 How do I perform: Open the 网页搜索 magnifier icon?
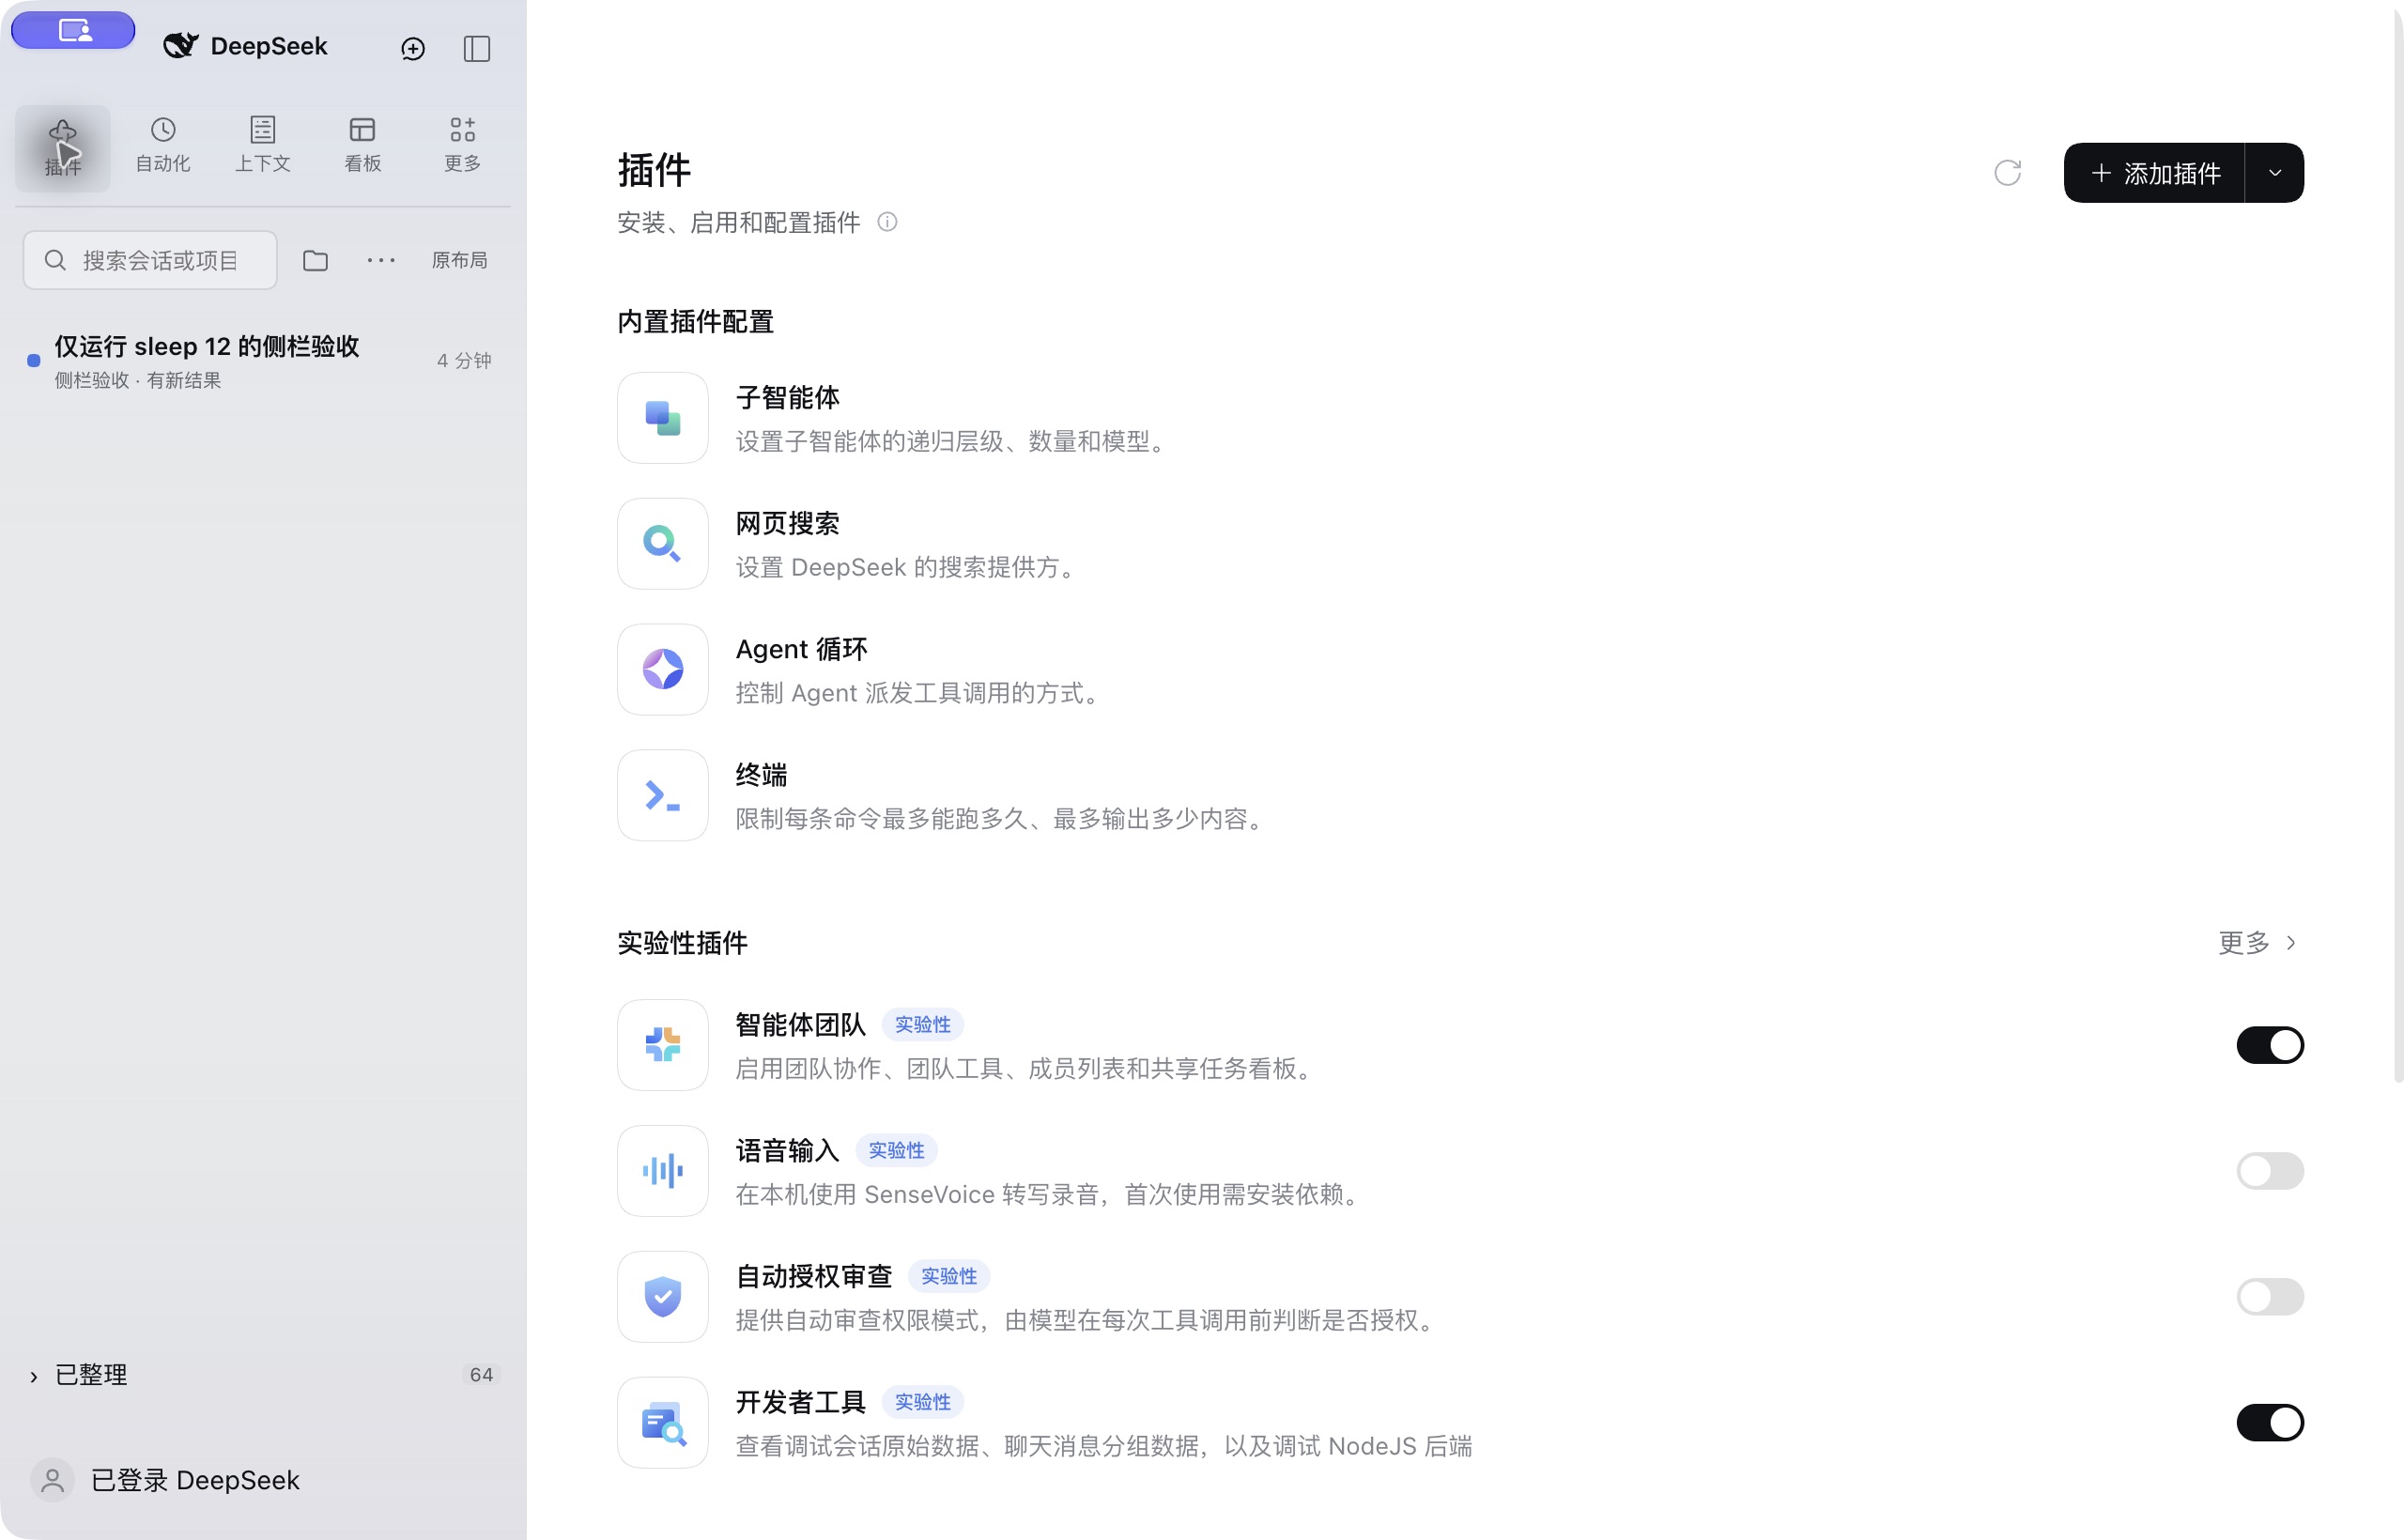[663, 544]
